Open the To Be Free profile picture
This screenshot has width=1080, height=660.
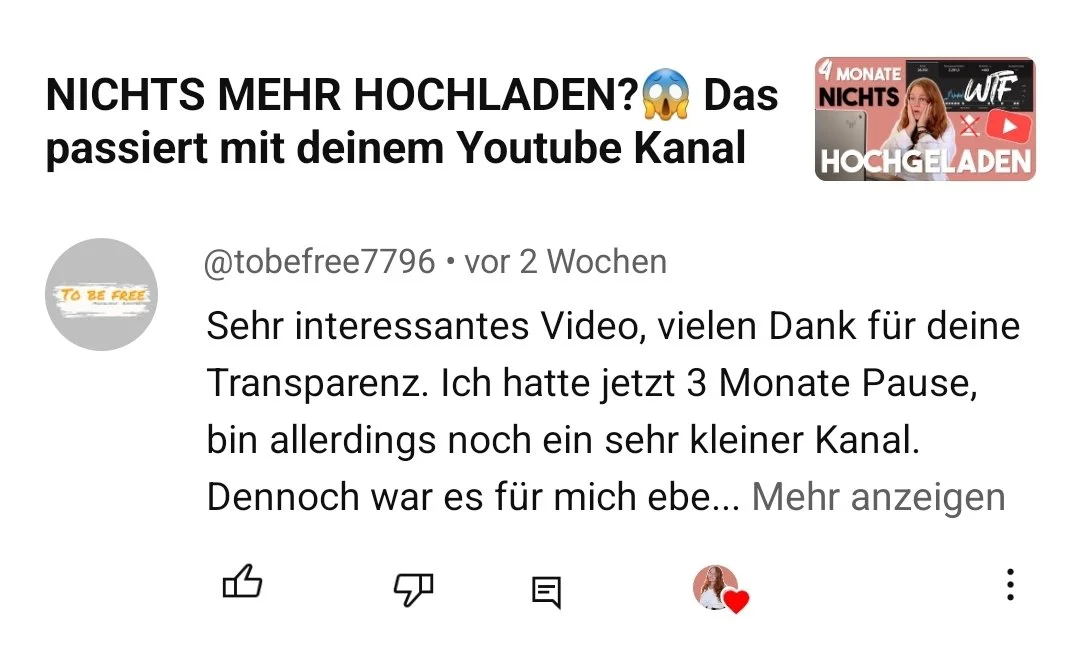tap(101, 294)
